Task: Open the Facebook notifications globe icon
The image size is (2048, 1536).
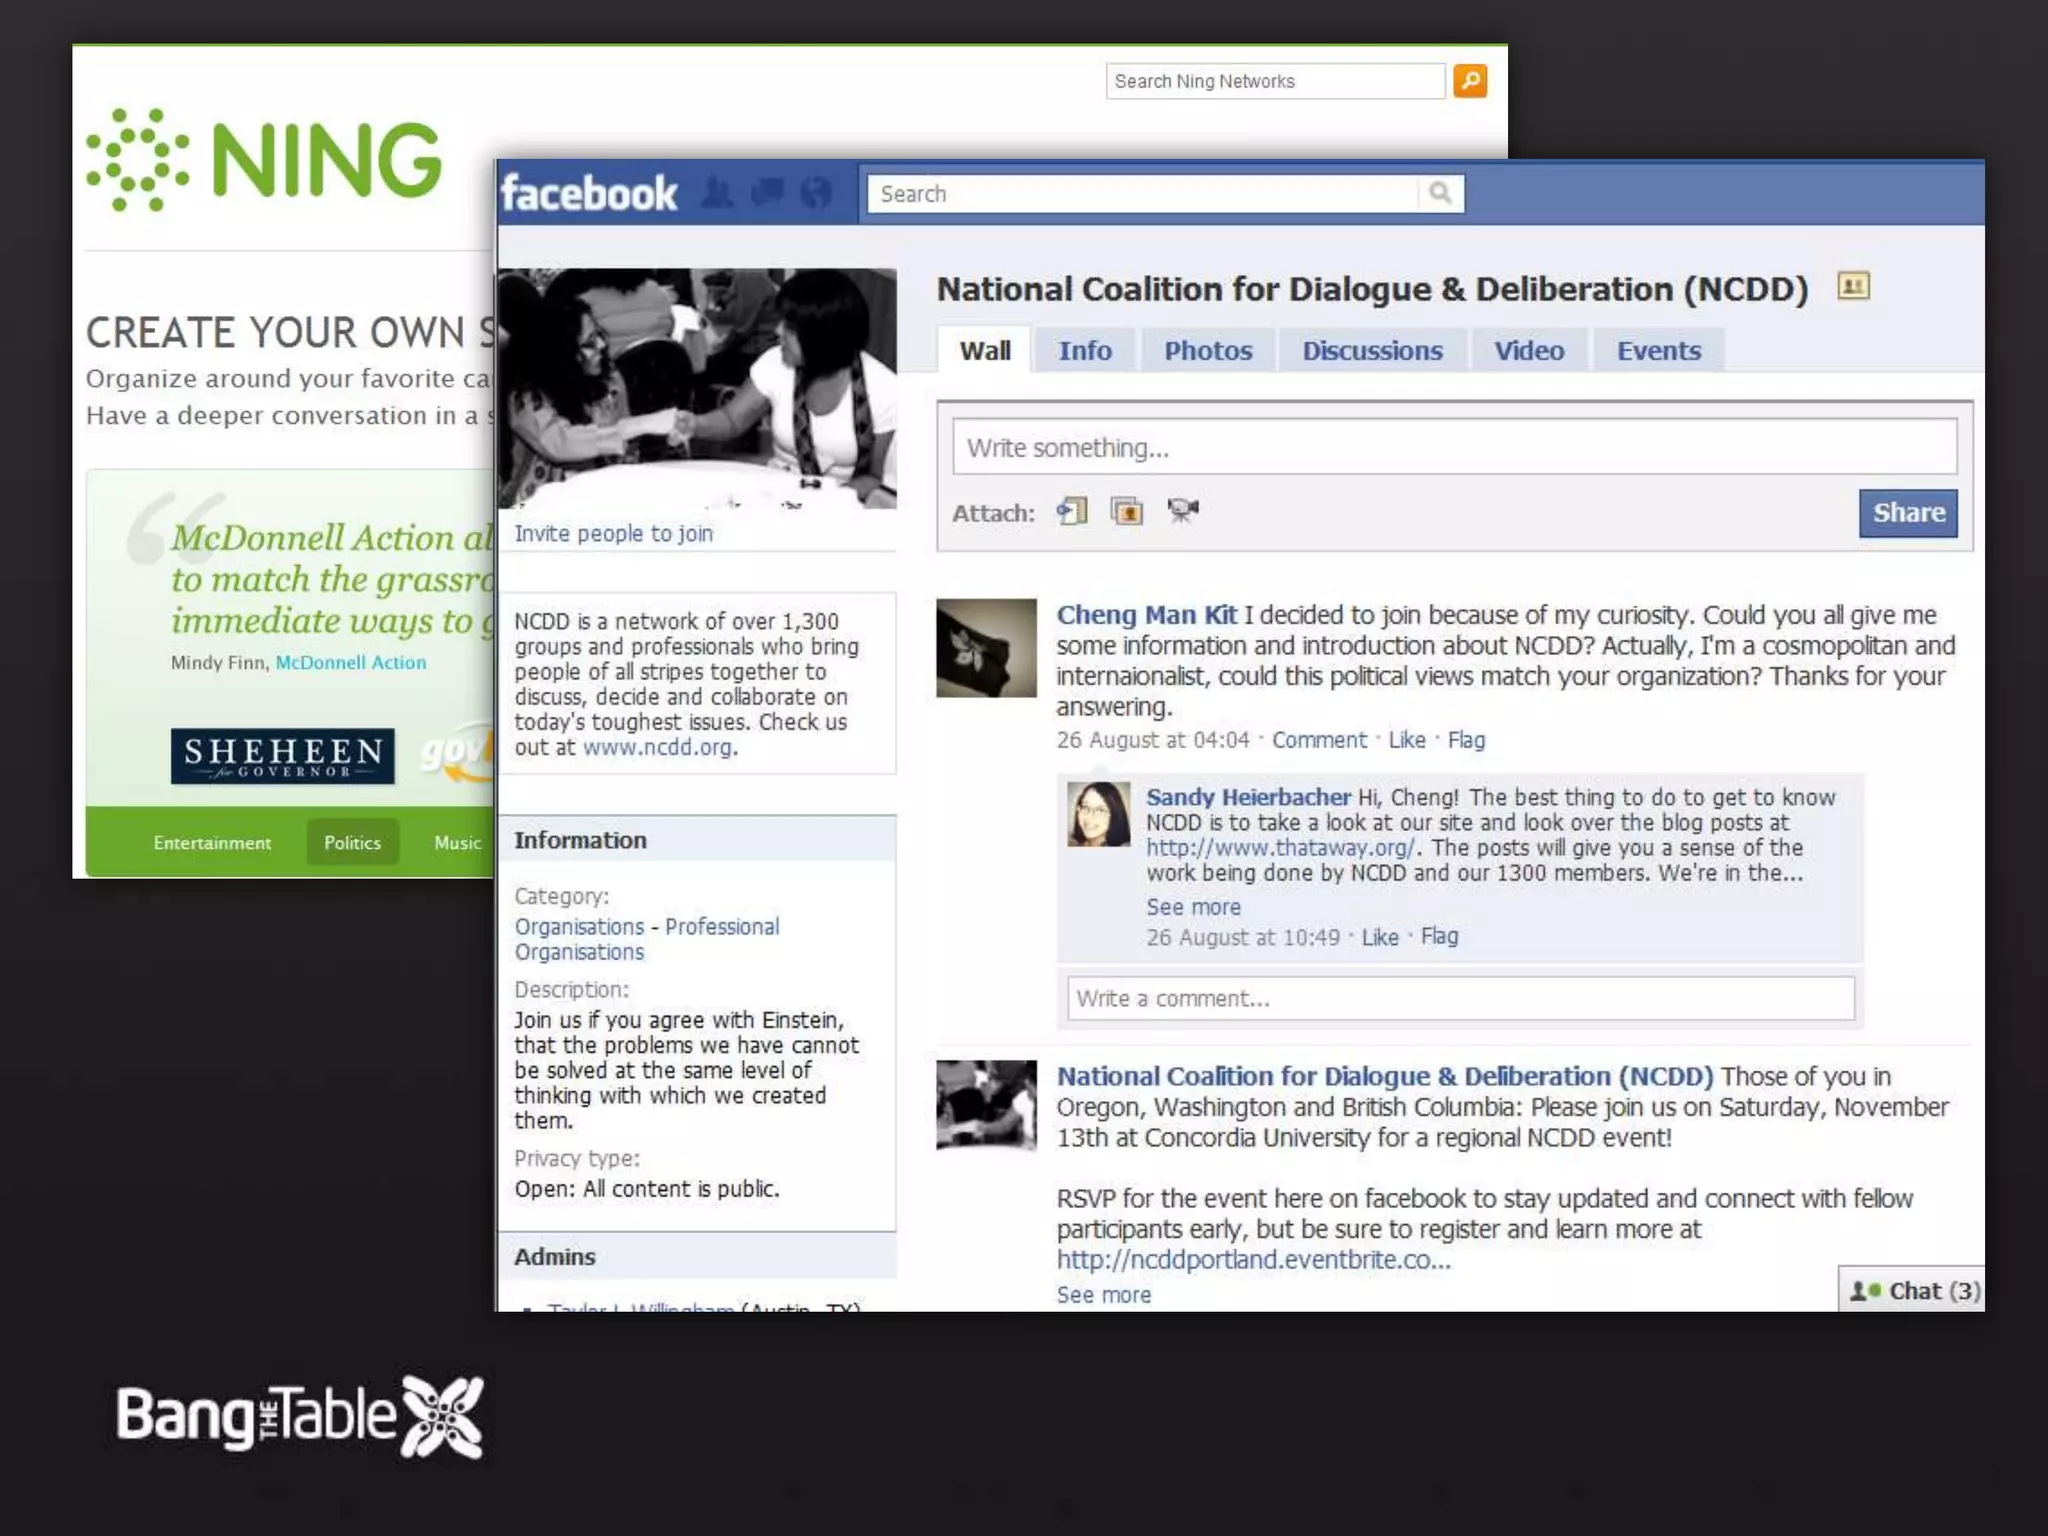Action: pos(816,192)
